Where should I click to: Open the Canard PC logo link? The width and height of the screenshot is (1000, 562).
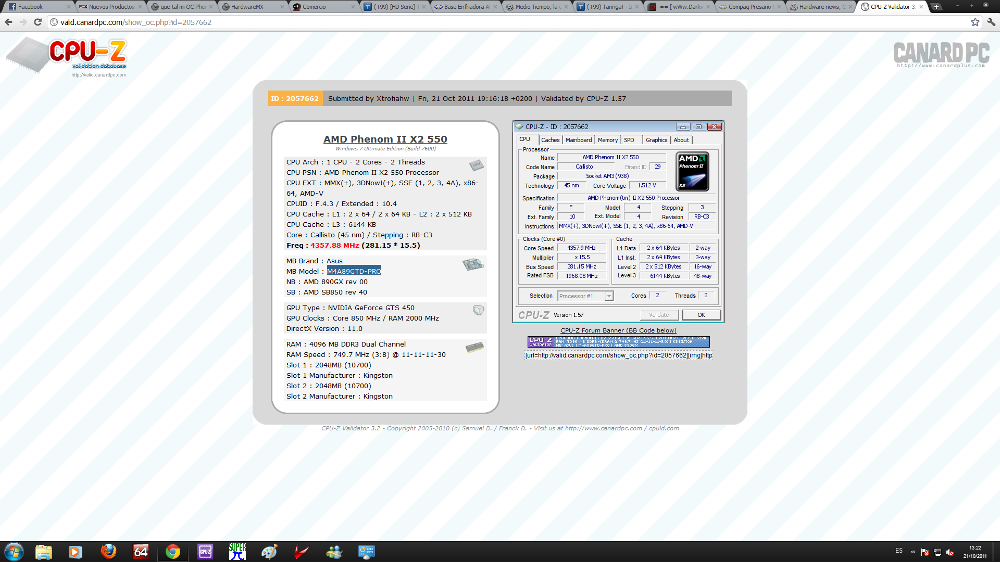(x=941, y=55)
